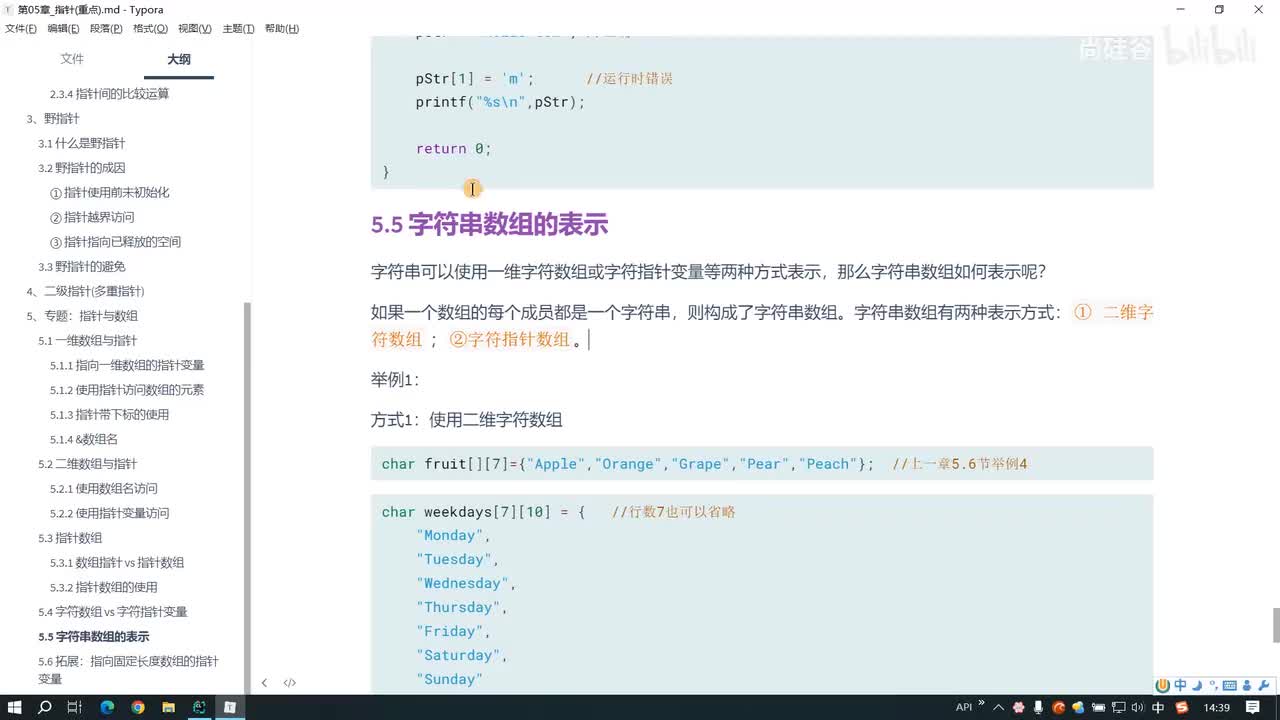
Task: Open network status tray icon
Action: coord(1118,707)
